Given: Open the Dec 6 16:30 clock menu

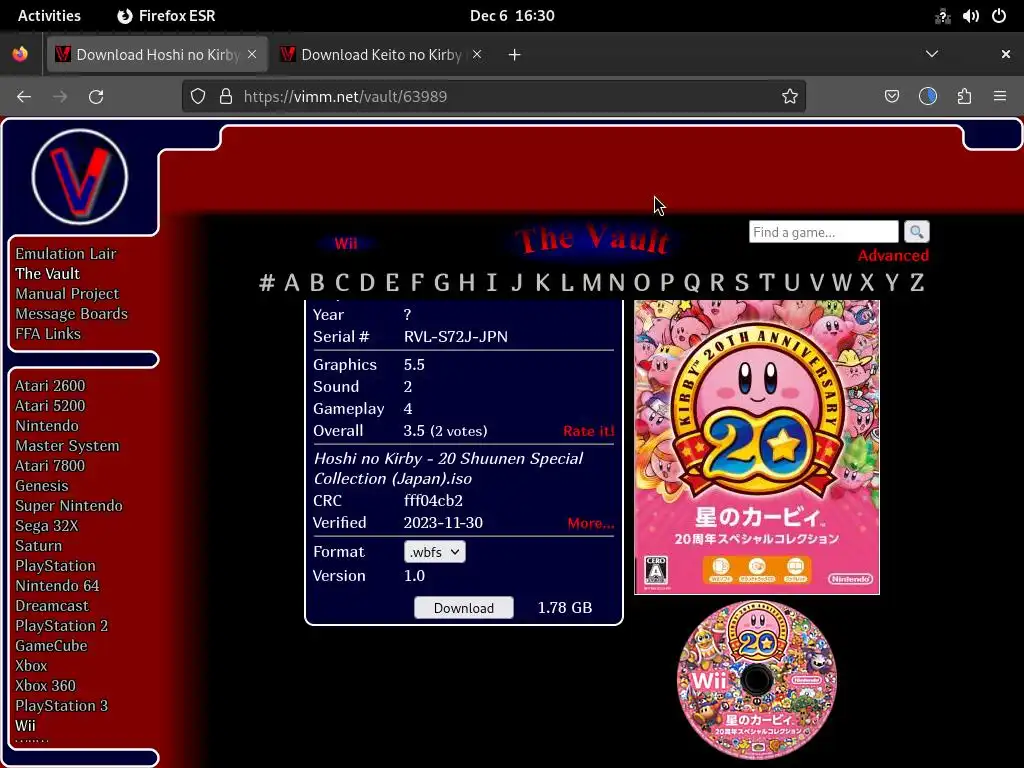Looking at the screenshot, I should (512, 16).
